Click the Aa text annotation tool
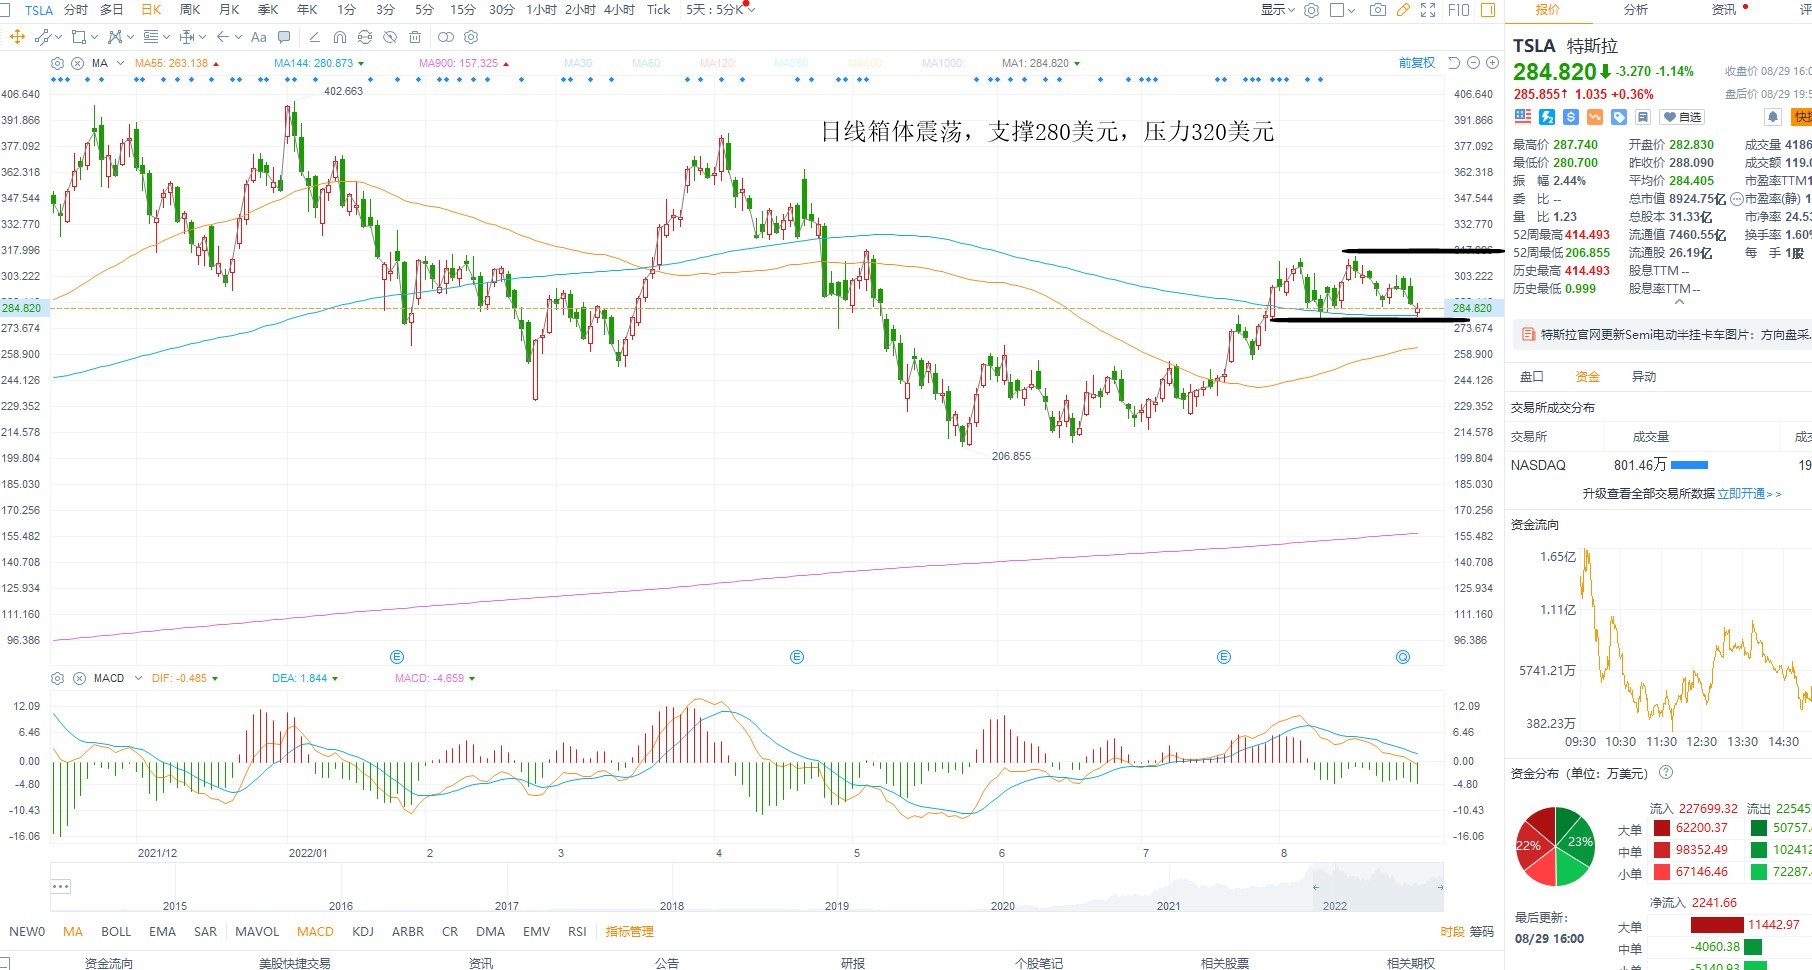Viewport: 1812px width, 970px height. tap(259, 37)
